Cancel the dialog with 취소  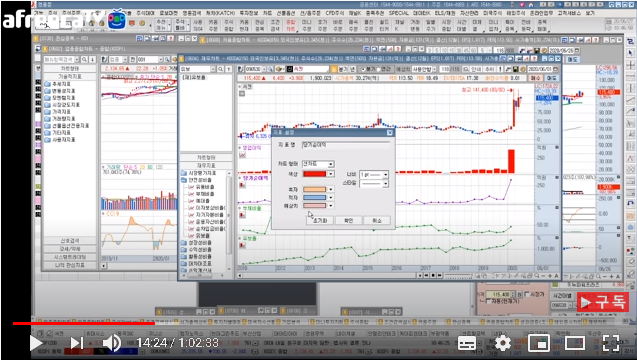pyautogui.click(x=377, y=220)
